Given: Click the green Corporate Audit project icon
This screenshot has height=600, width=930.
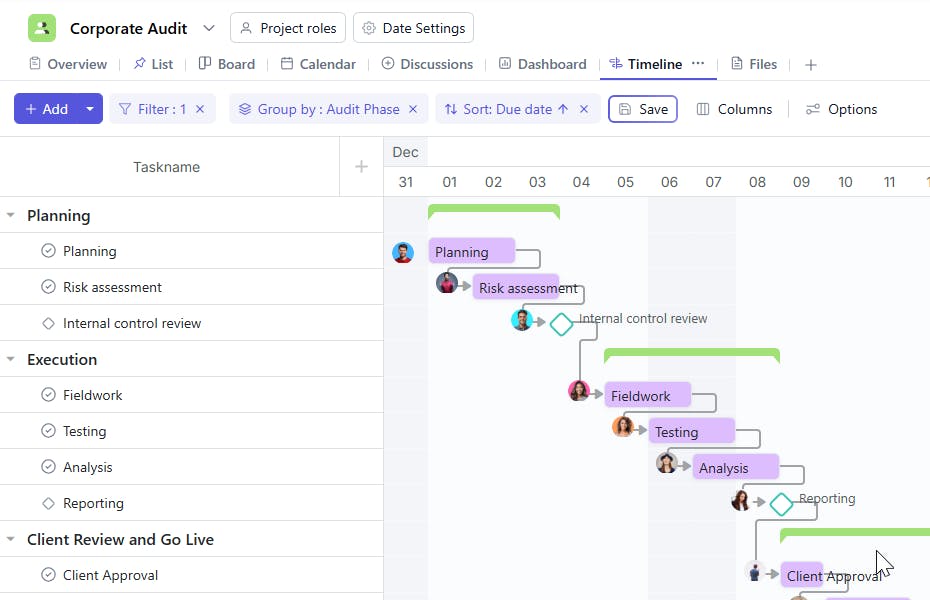Looking at the screenshot, I should [x=42, y=28].
